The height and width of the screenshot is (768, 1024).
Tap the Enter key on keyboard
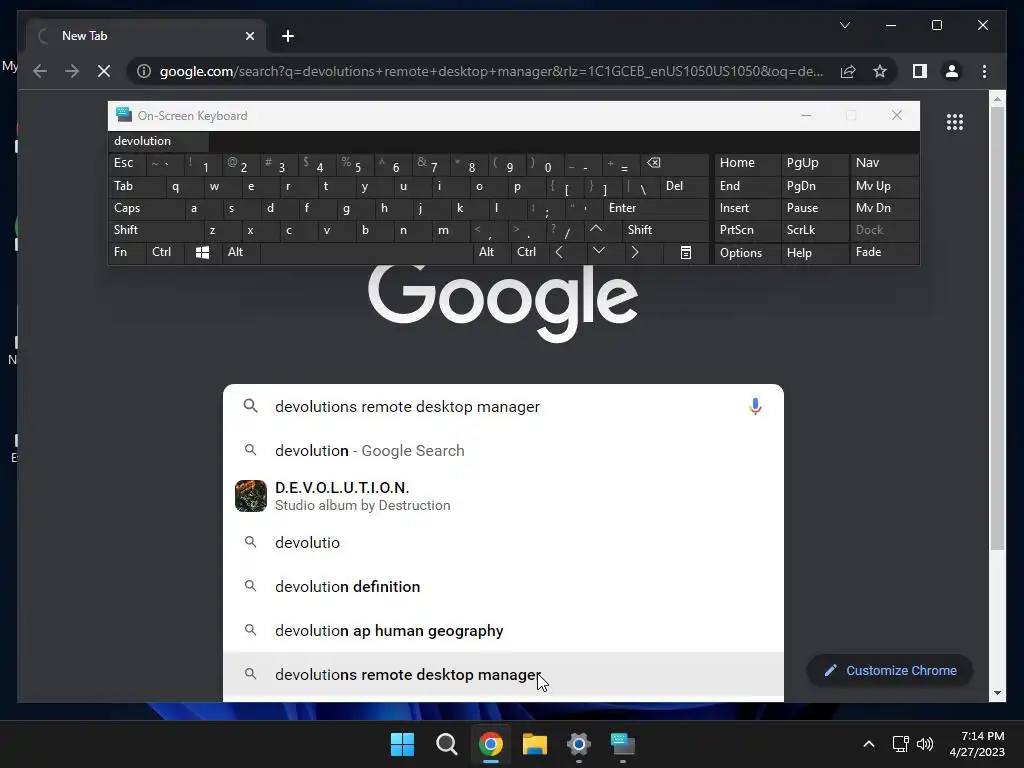pyautogui.click(x=656, y=208)
